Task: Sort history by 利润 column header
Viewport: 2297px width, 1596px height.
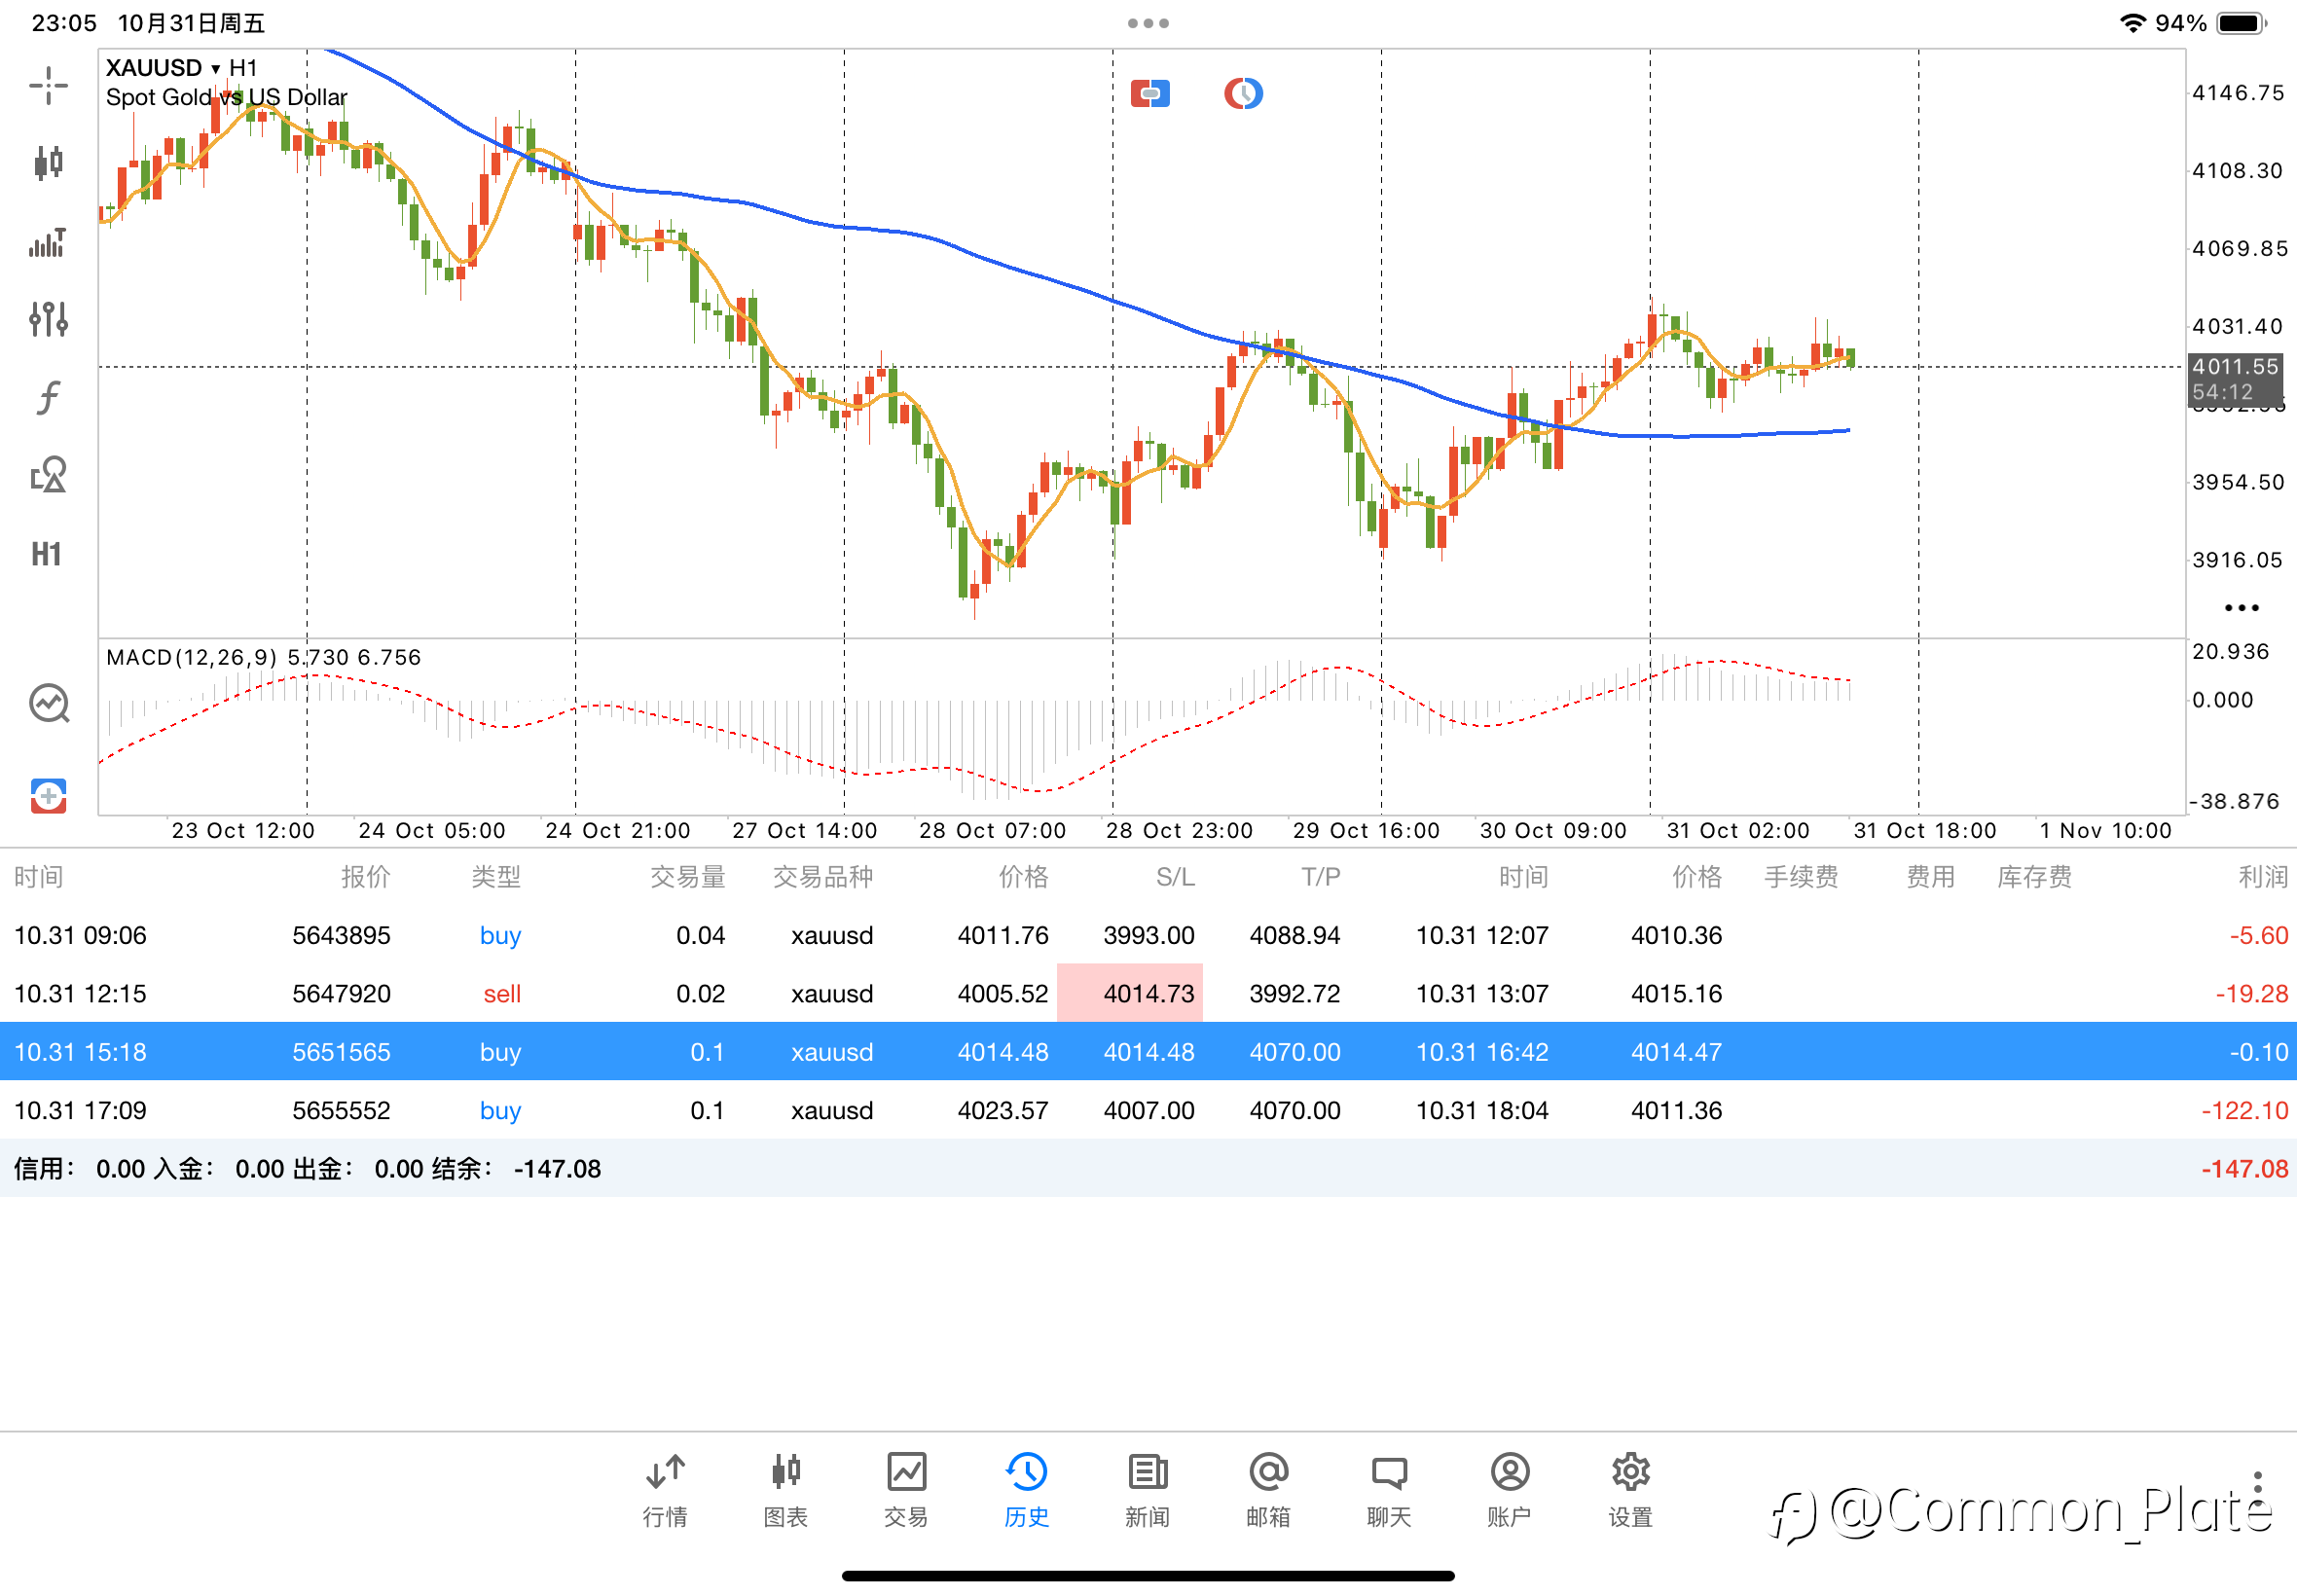Action: (2262, 877)
